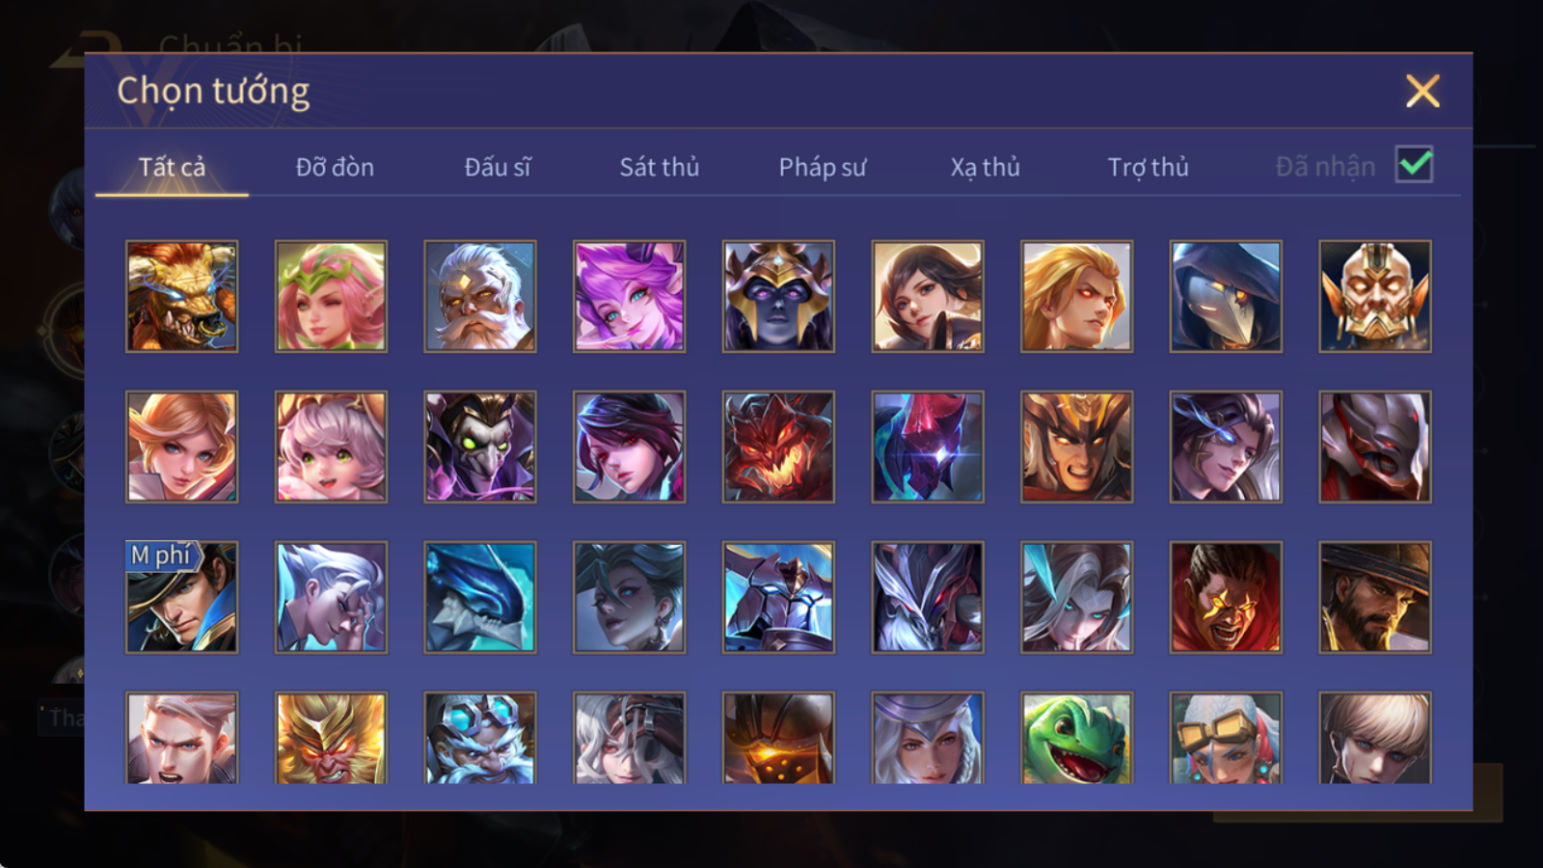Screen dimensions: 1543x868
Task: Select the goggles-wearing hero with headband
Action: coord(1225,738)
